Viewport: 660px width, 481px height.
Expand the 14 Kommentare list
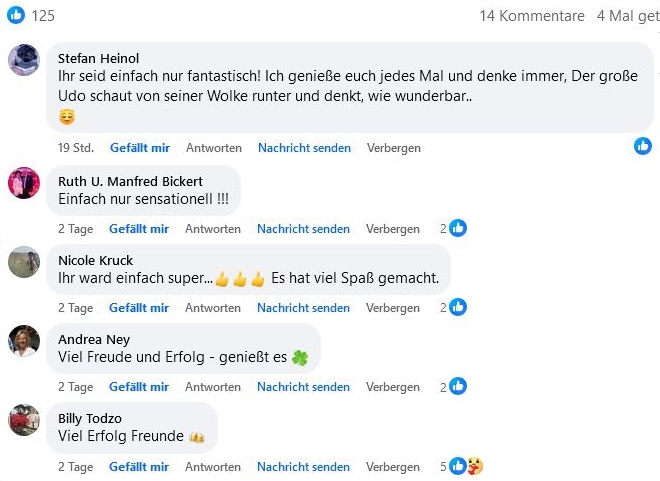point(532,16)
